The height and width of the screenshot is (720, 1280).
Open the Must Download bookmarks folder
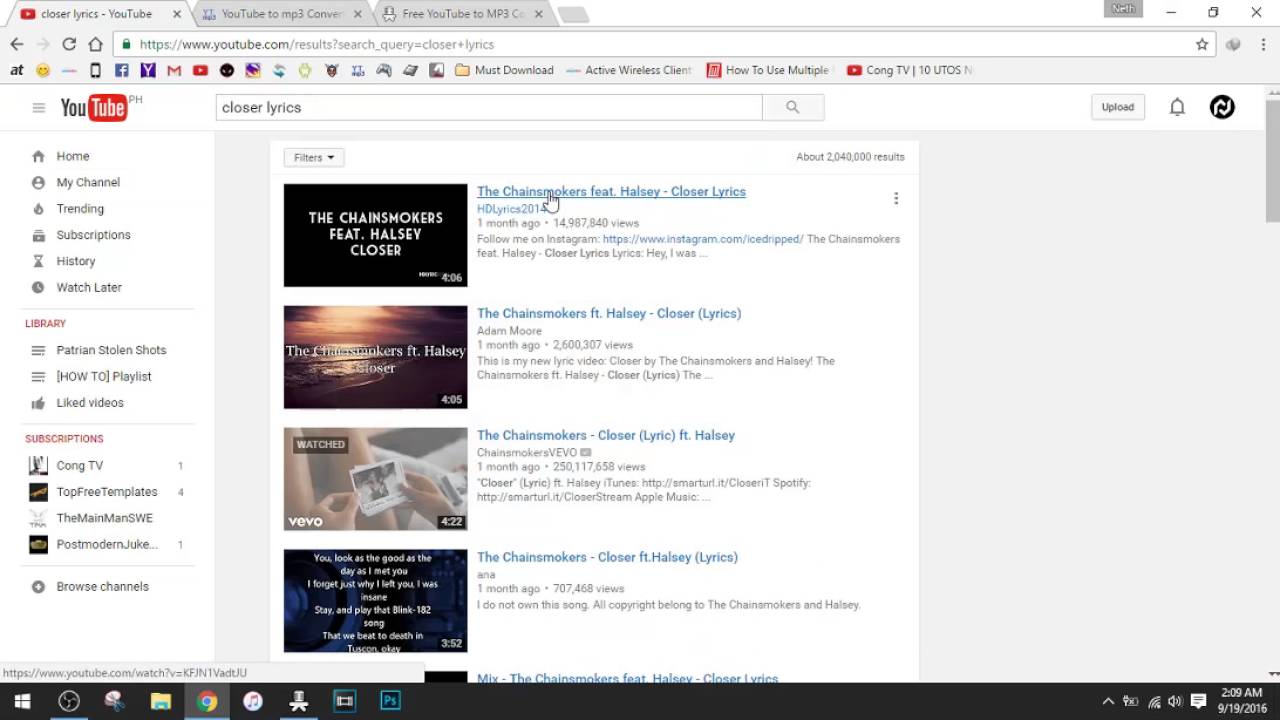pos(504,70)
